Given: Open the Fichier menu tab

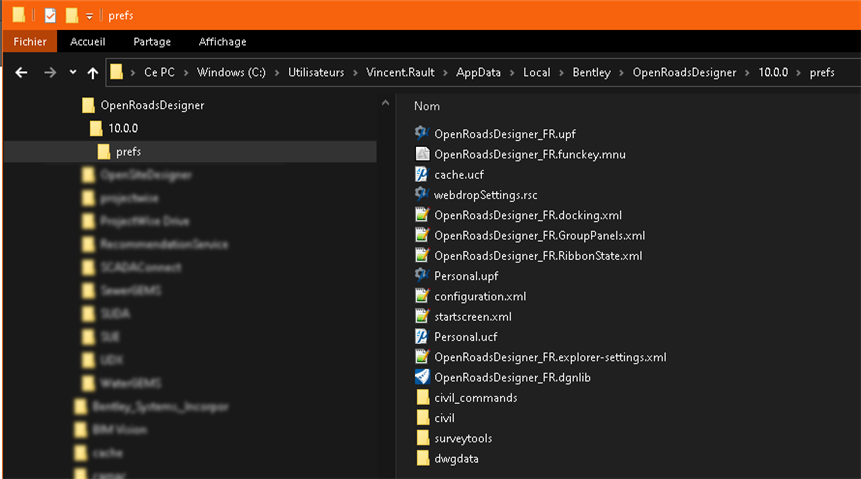Looking at the screenshot, I should tap(30, 42).
